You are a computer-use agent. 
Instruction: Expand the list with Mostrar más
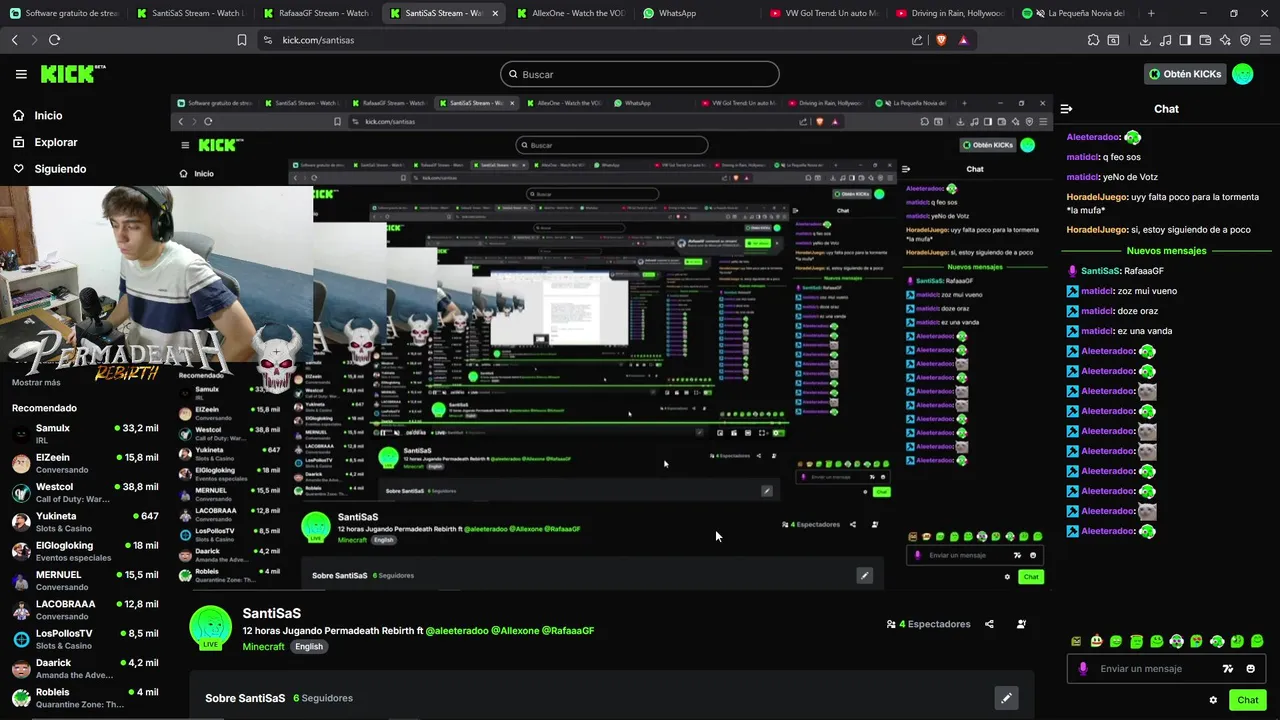tap(36, 382)
